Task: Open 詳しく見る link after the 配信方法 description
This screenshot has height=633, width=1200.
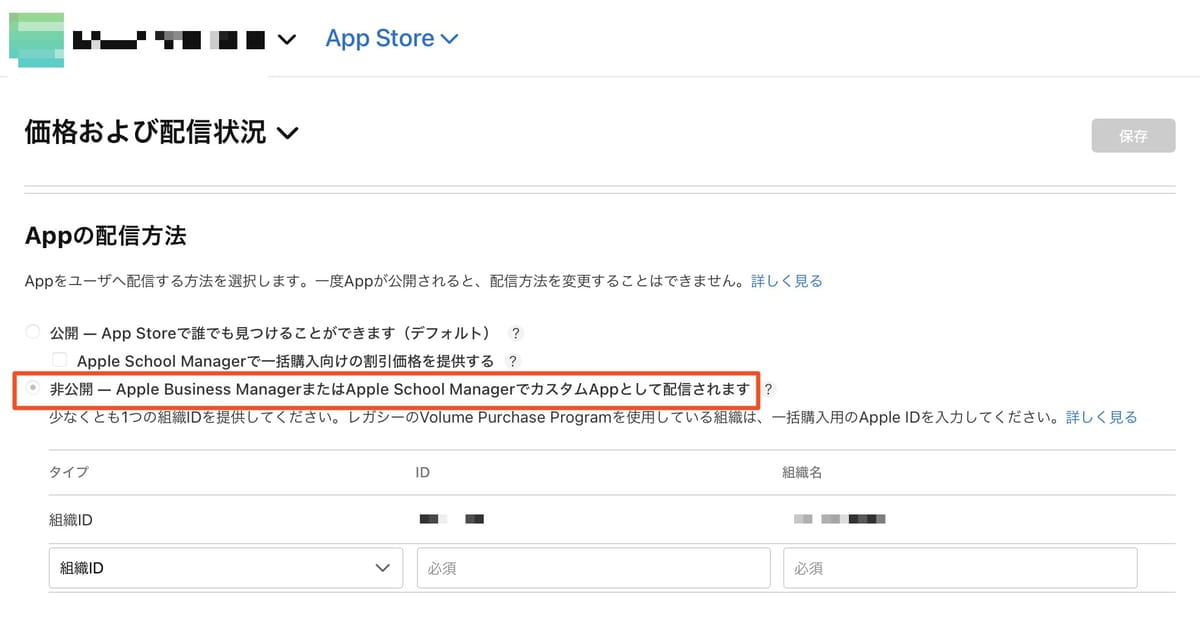Action: pos(787,281)
